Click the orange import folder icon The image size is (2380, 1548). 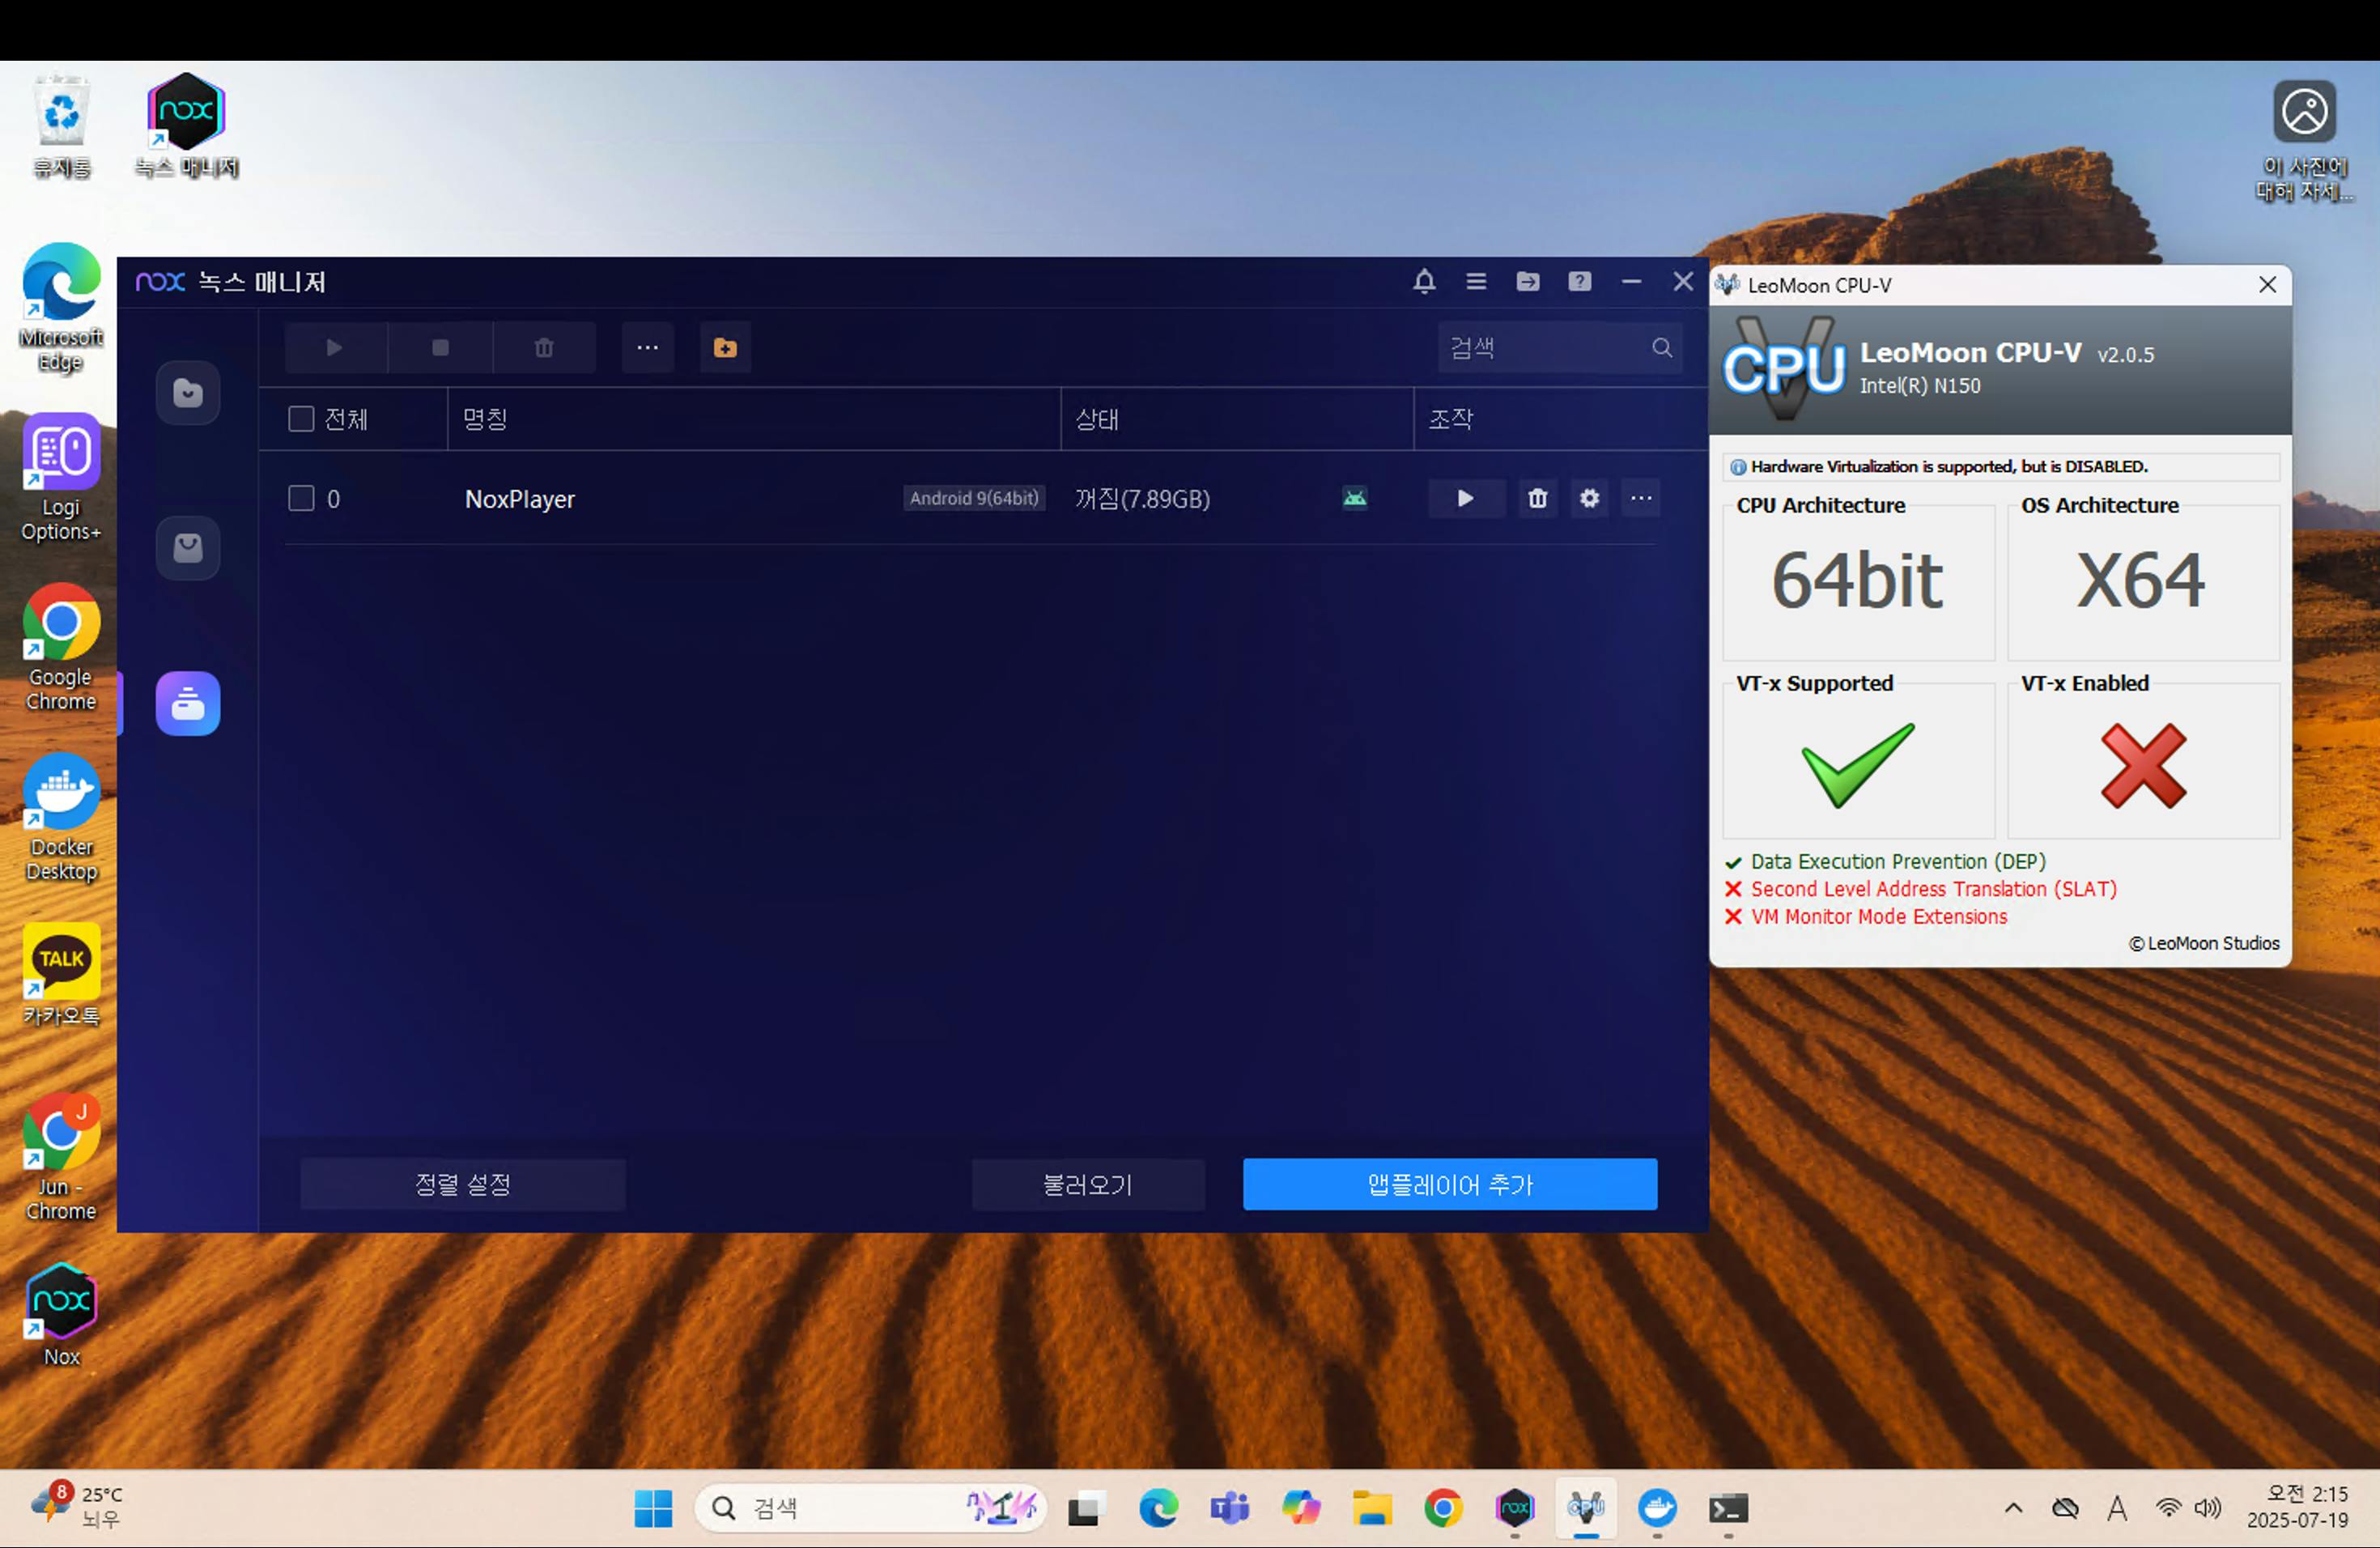pos(725,348)
